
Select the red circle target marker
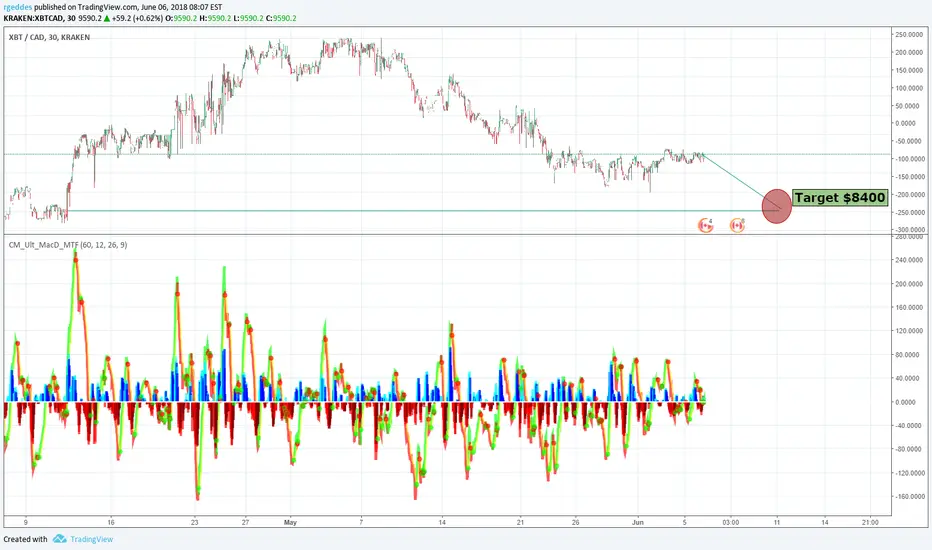pos(776,206)
